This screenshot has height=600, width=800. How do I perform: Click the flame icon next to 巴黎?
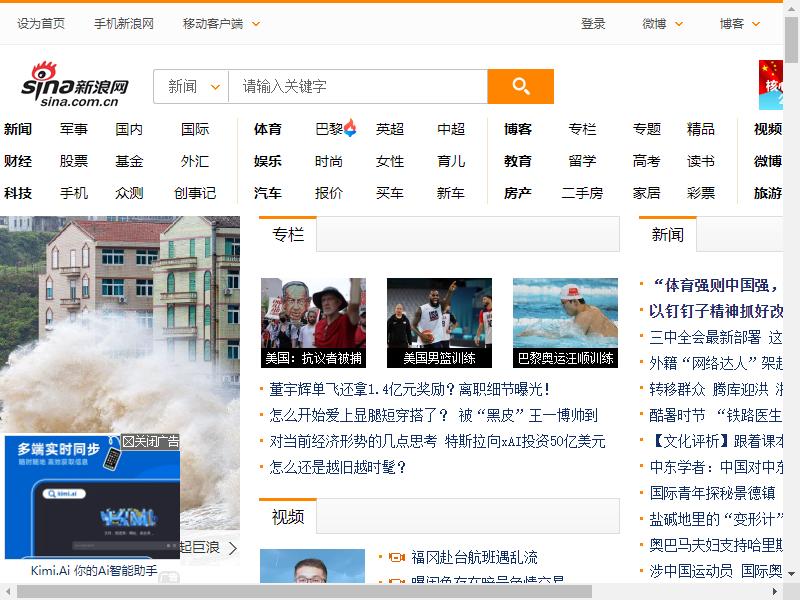(350, 128)
